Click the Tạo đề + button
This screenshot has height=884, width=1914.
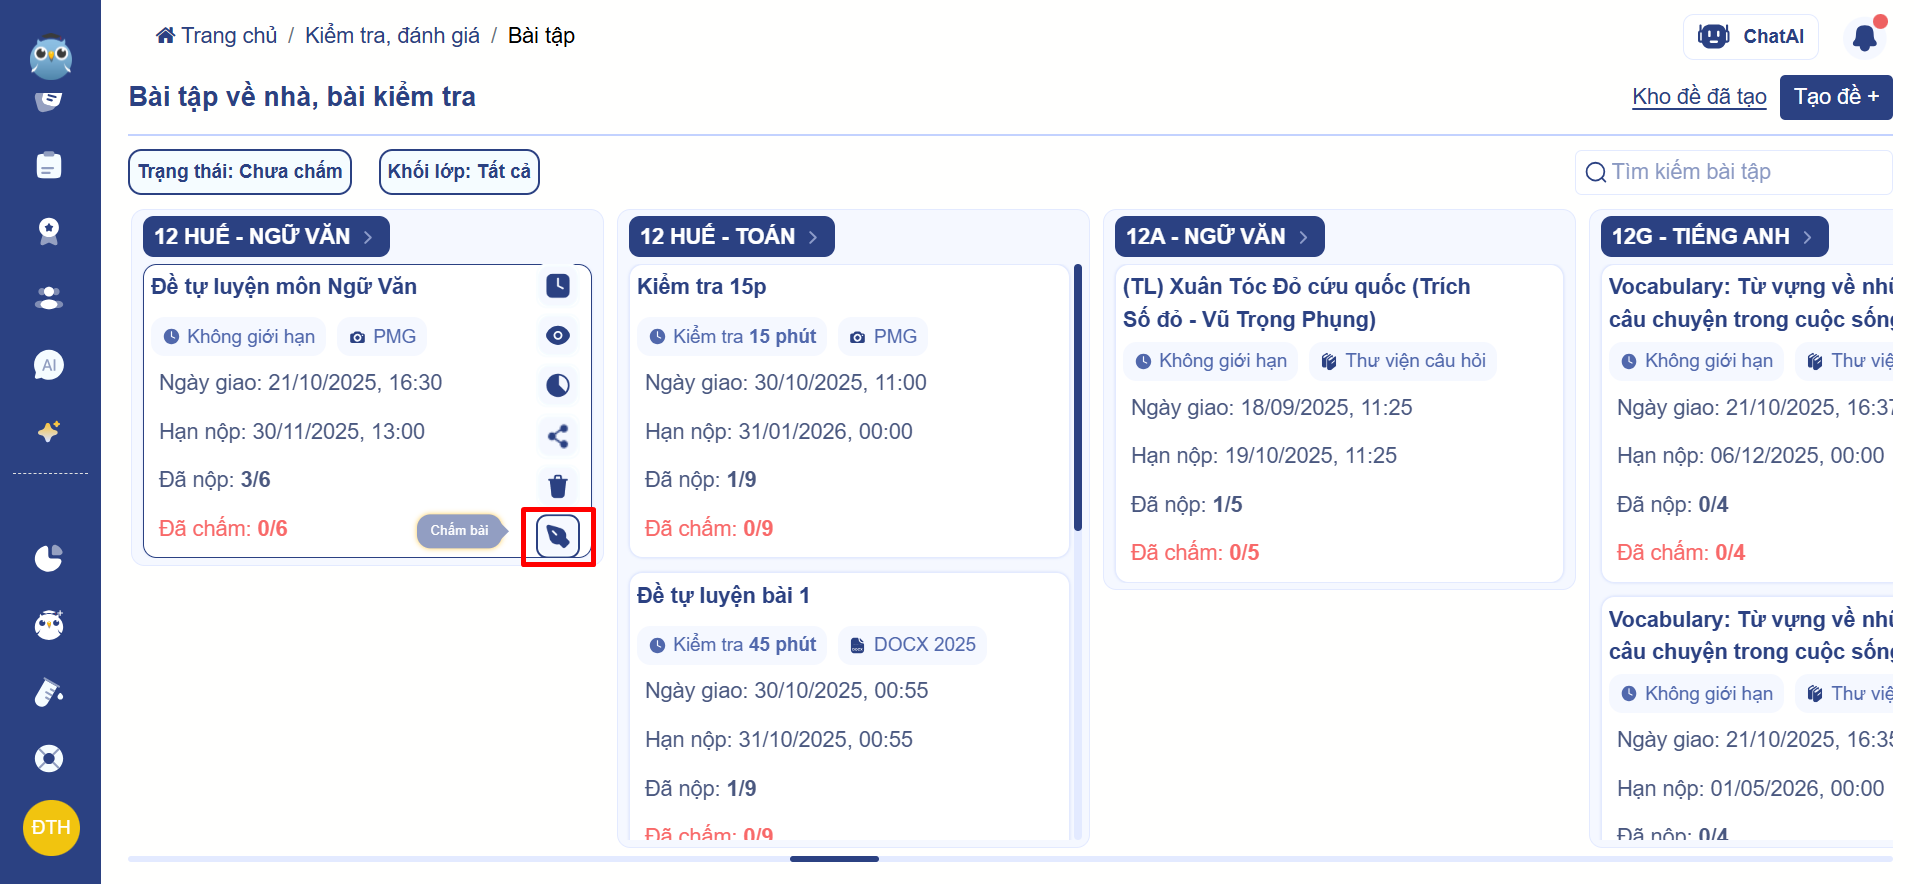1835,97
